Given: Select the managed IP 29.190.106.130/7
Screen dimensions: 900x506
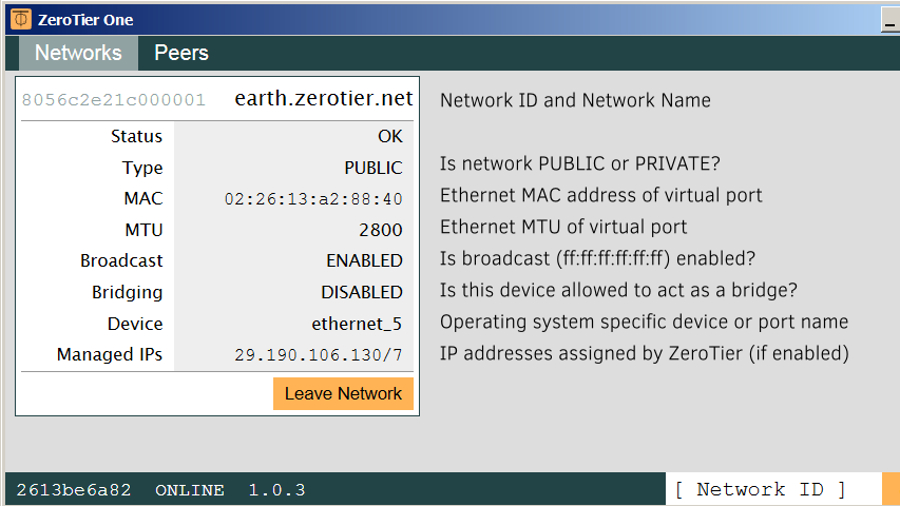Looking at the screenshot, I should pyautogui.click(x=318, y=355).
